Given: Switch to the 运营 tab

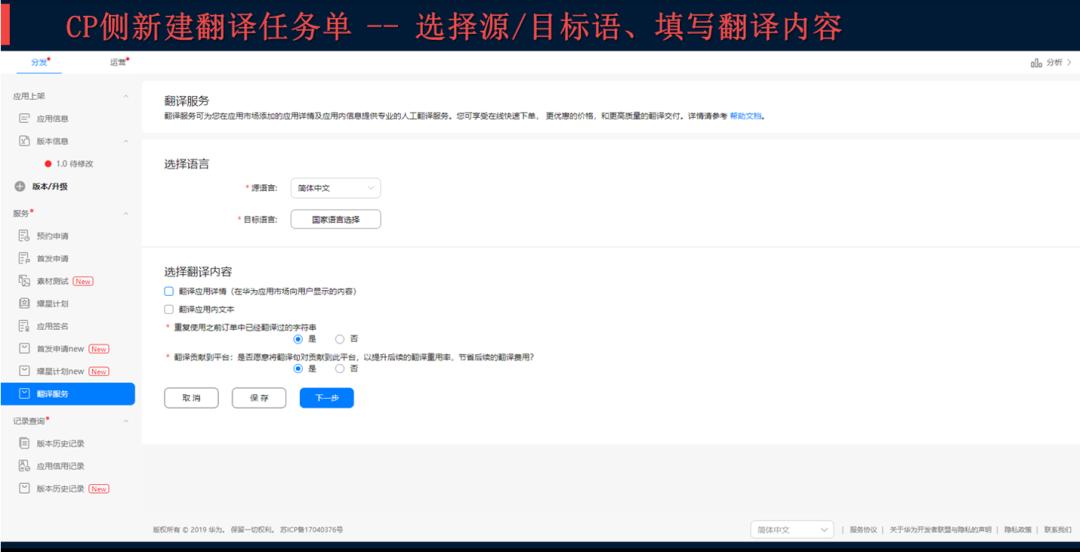Looking at the screenshot, I should (118, 62).
